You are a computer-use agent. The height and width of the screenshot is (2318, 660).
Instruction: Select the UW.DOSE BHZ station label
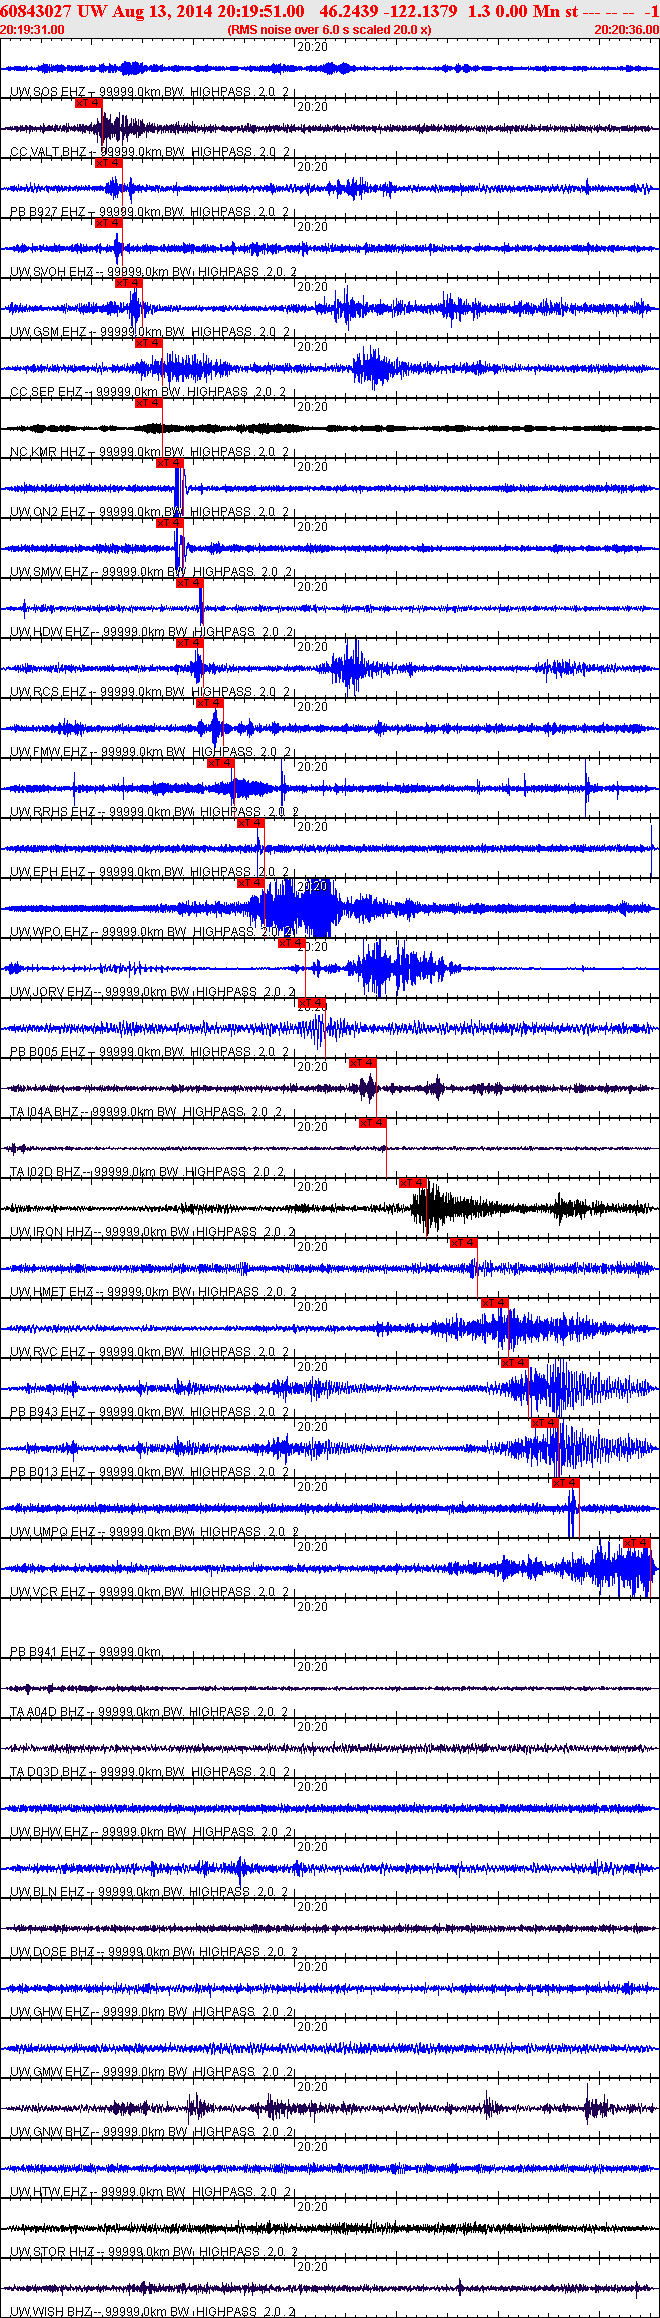click(52, 1952)
